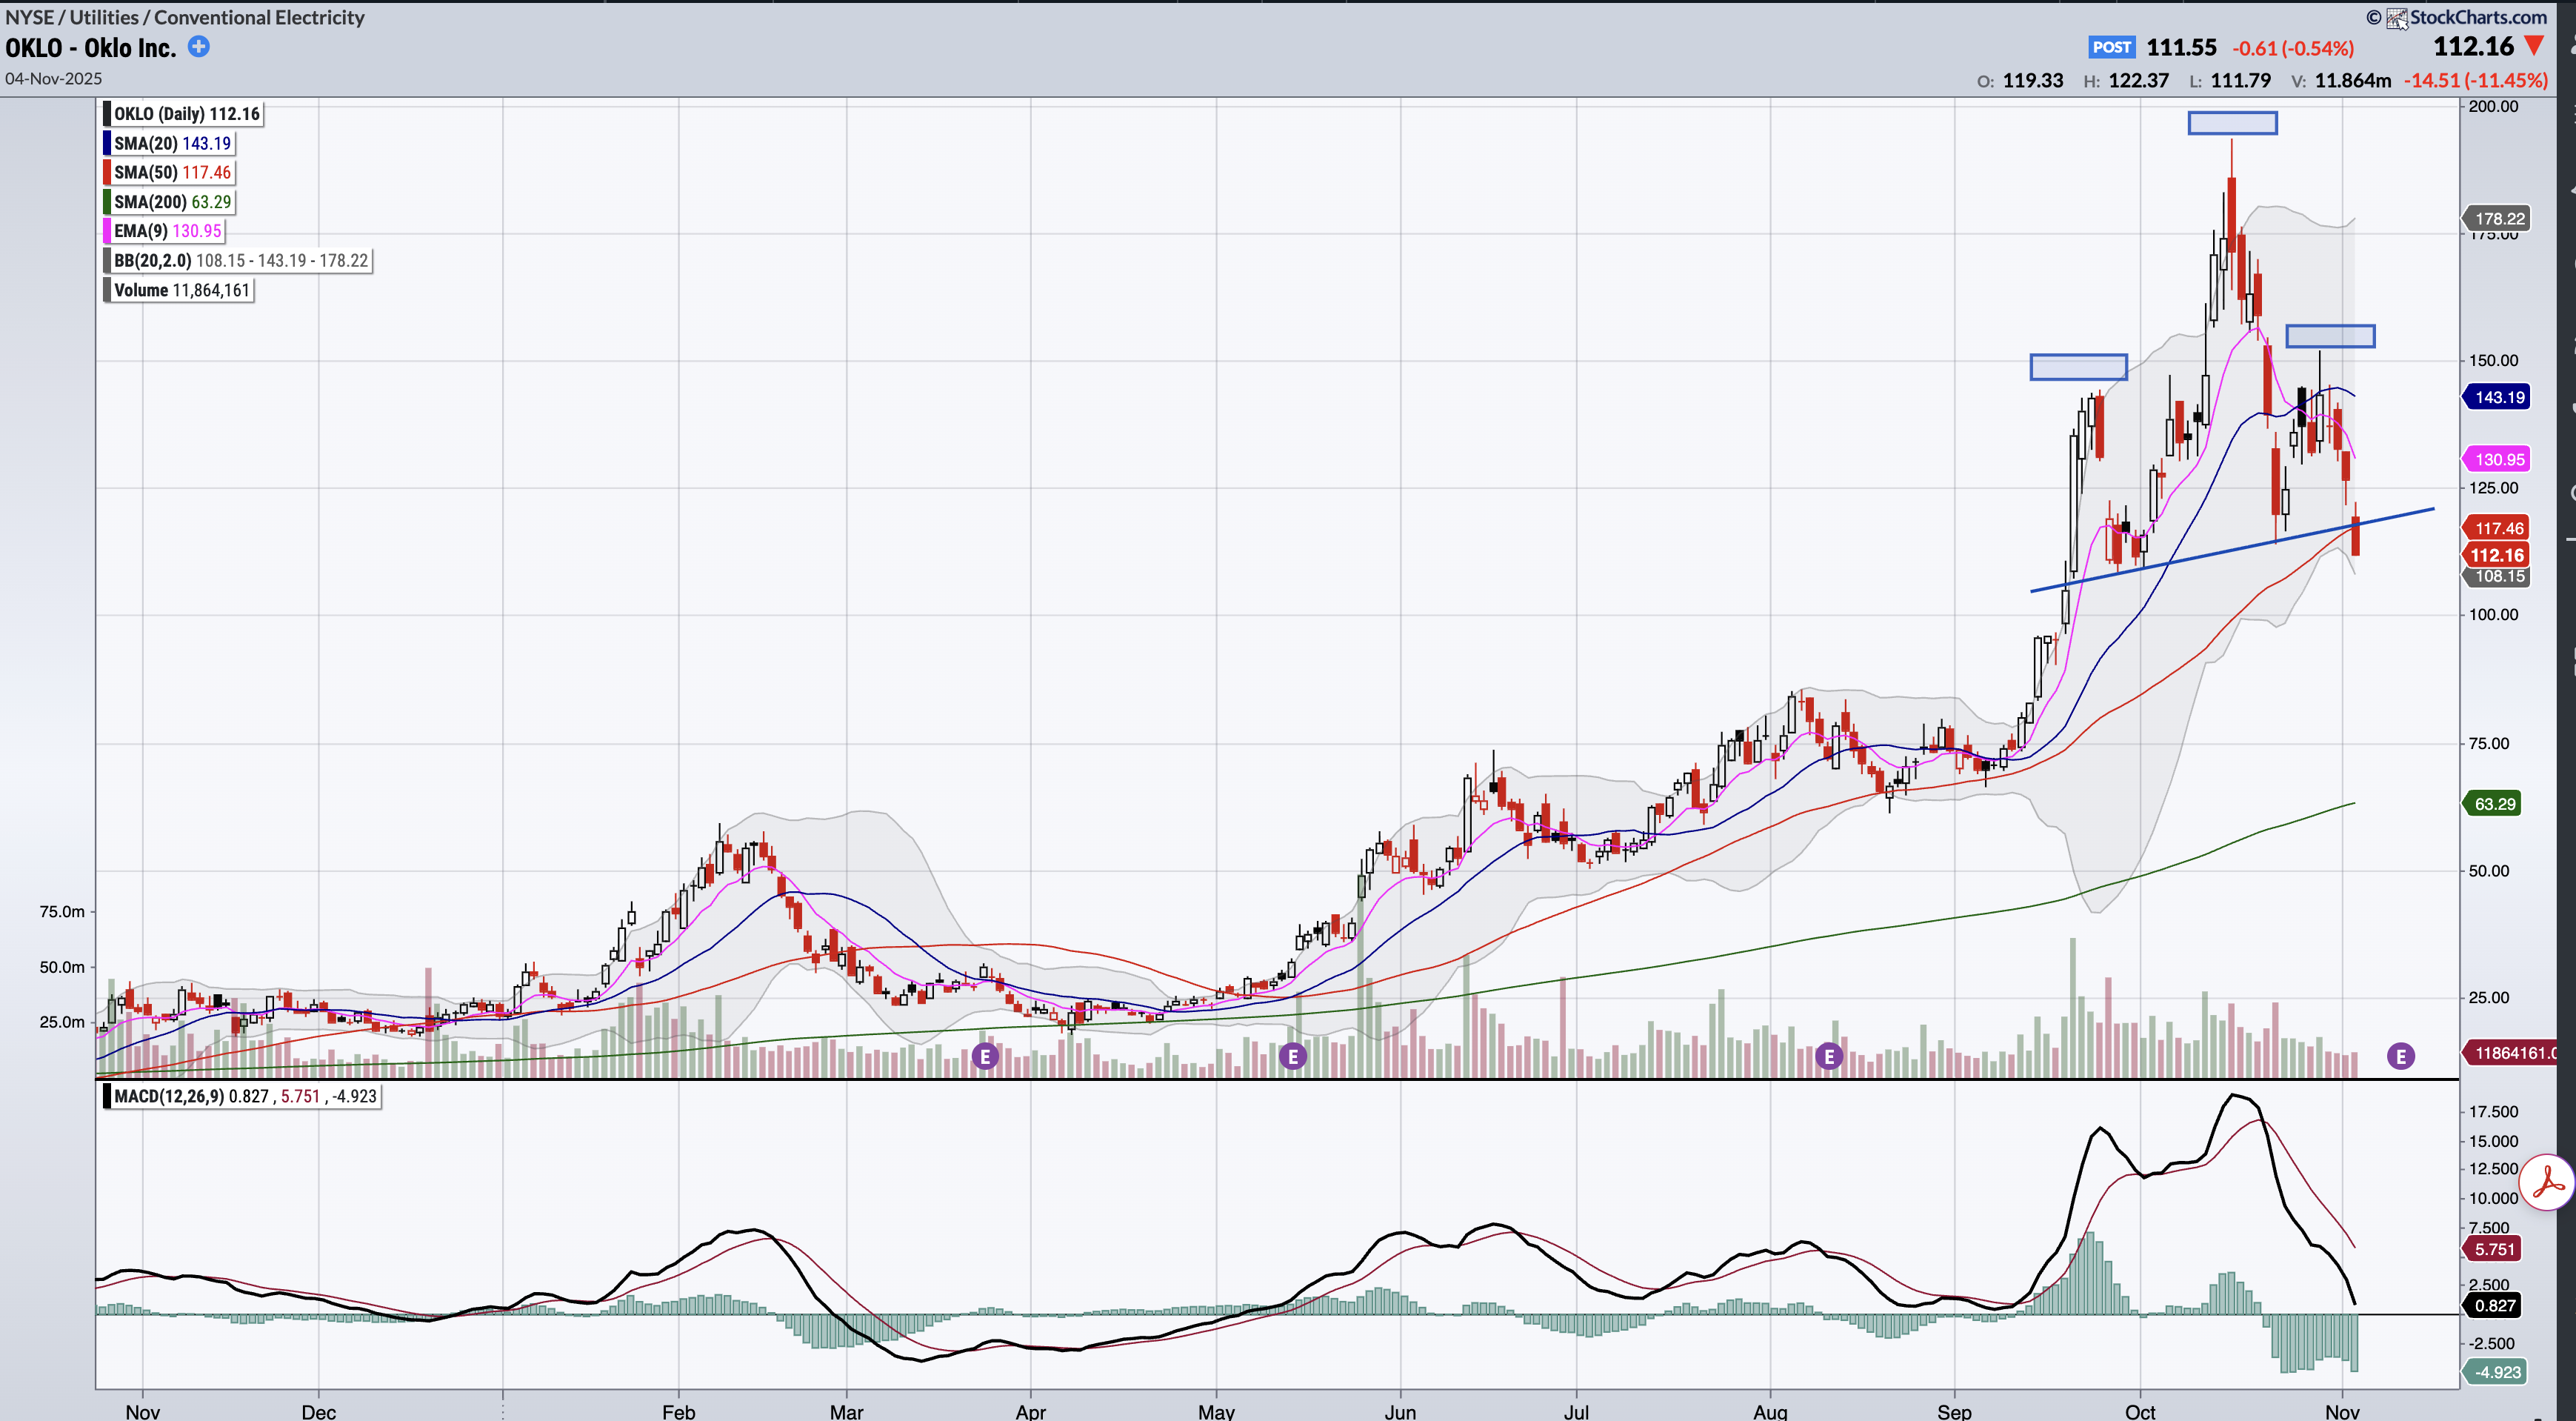Image resolution: width=2576 pixels, height=1421 pixels.
Task: Click the EMA(9) magenta legend swatch
Action: (x=107, y=231)
